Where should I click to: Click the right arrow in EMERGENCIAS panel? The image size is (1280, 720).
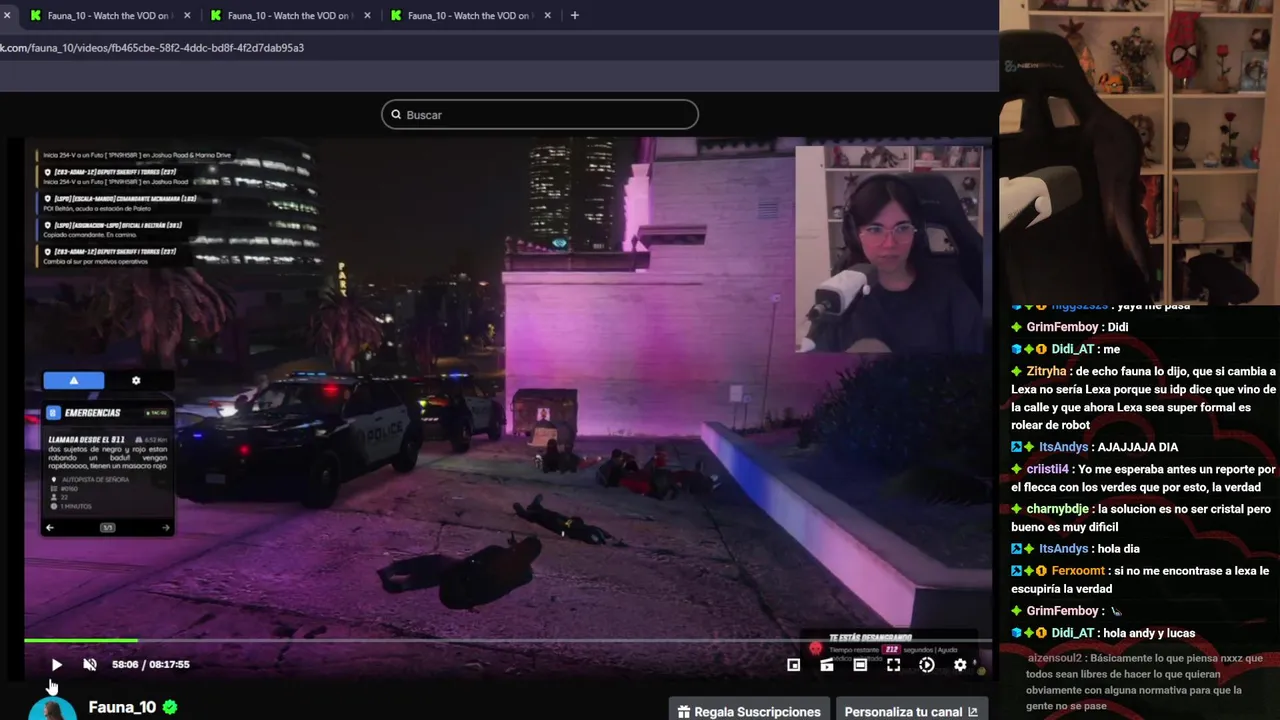[x=165, y=527]
